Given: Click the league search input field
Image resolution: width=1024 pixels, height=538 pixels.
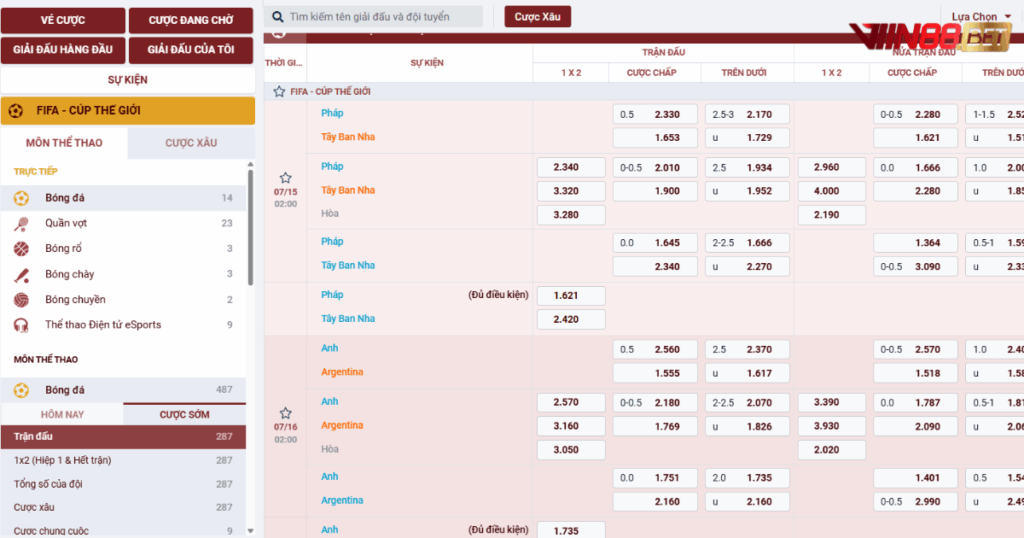Looking at the screenshot, I should coord(374,17).
